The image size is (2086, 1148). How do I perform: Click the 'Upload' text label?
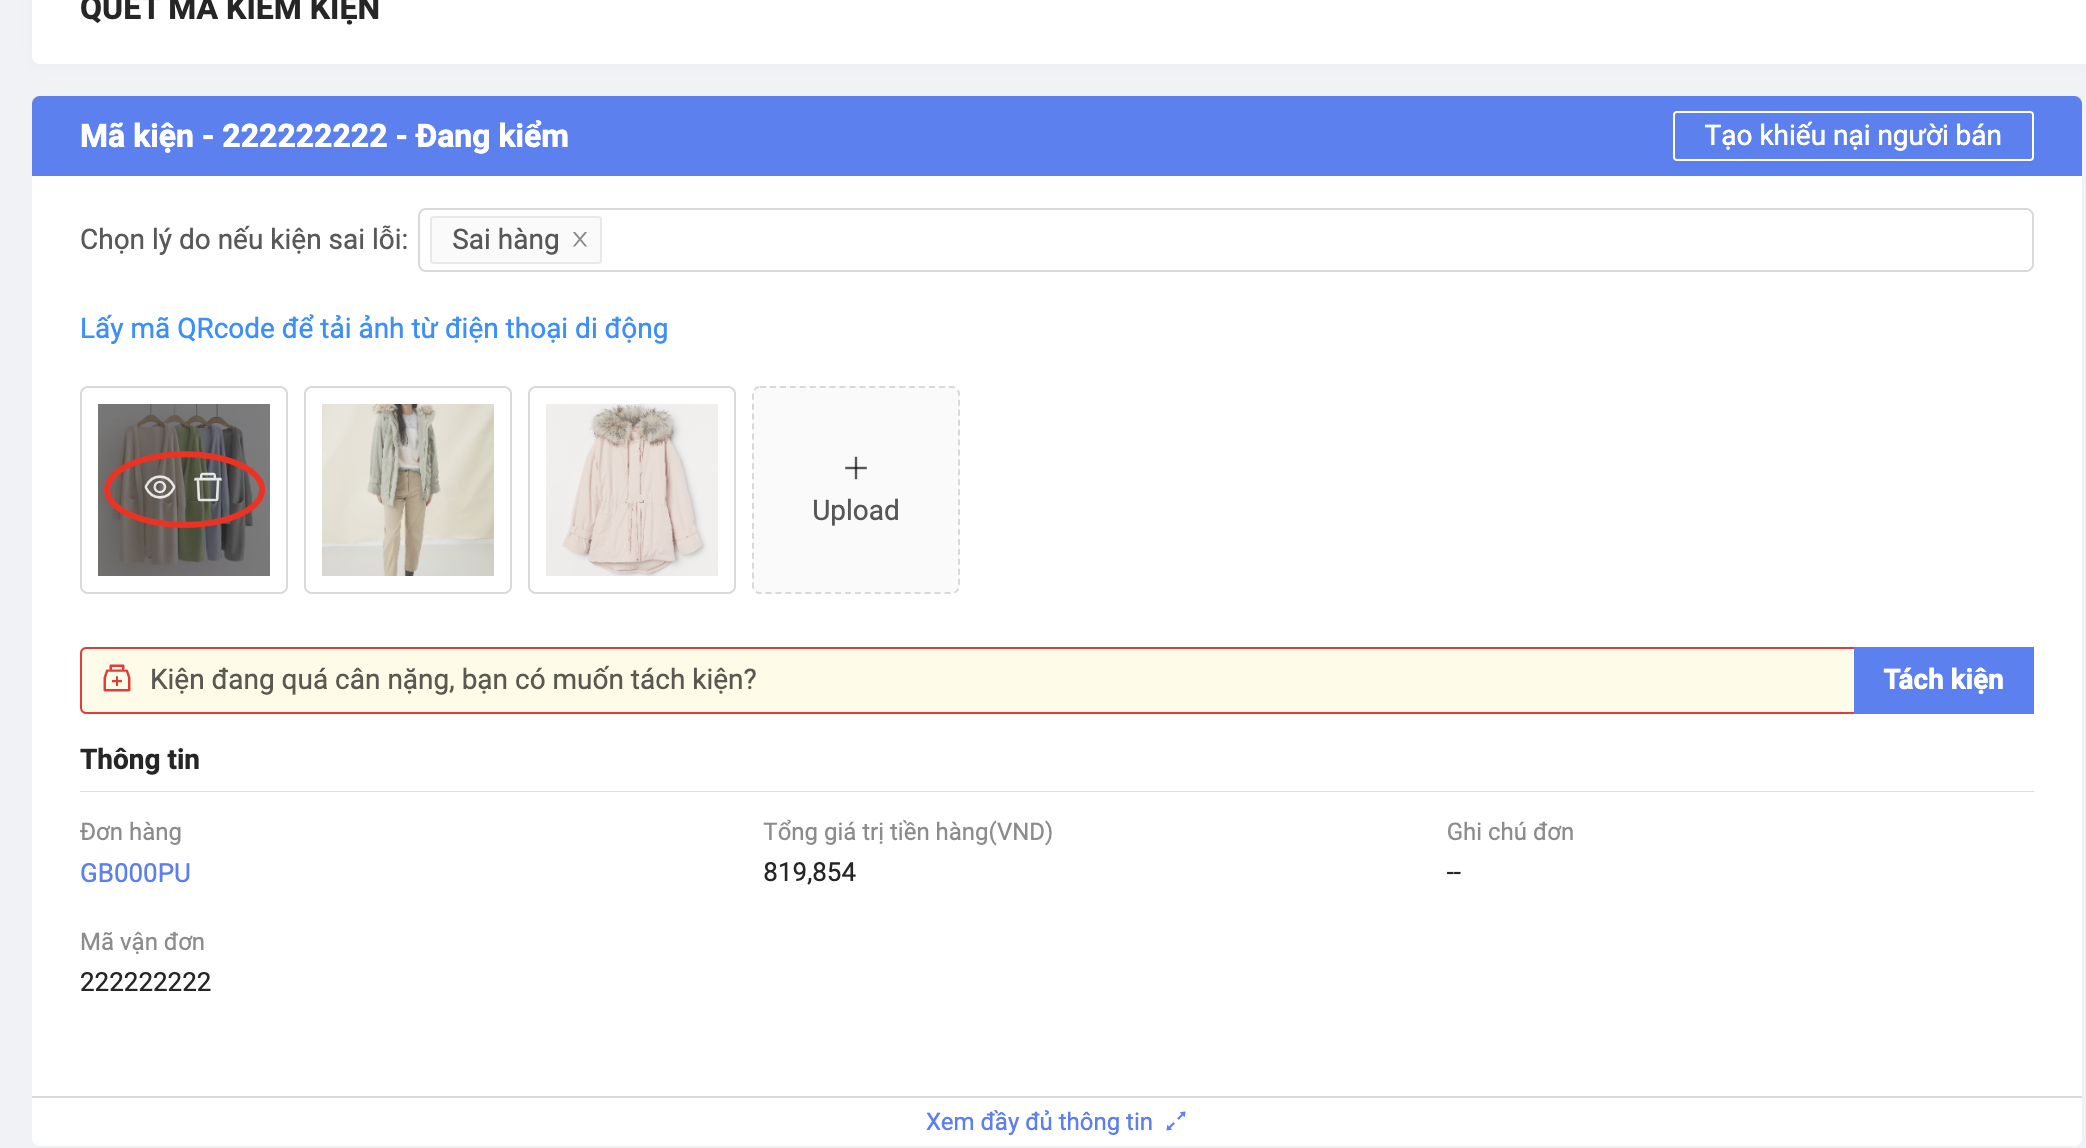pyautogui.click(x=856, y=510)
